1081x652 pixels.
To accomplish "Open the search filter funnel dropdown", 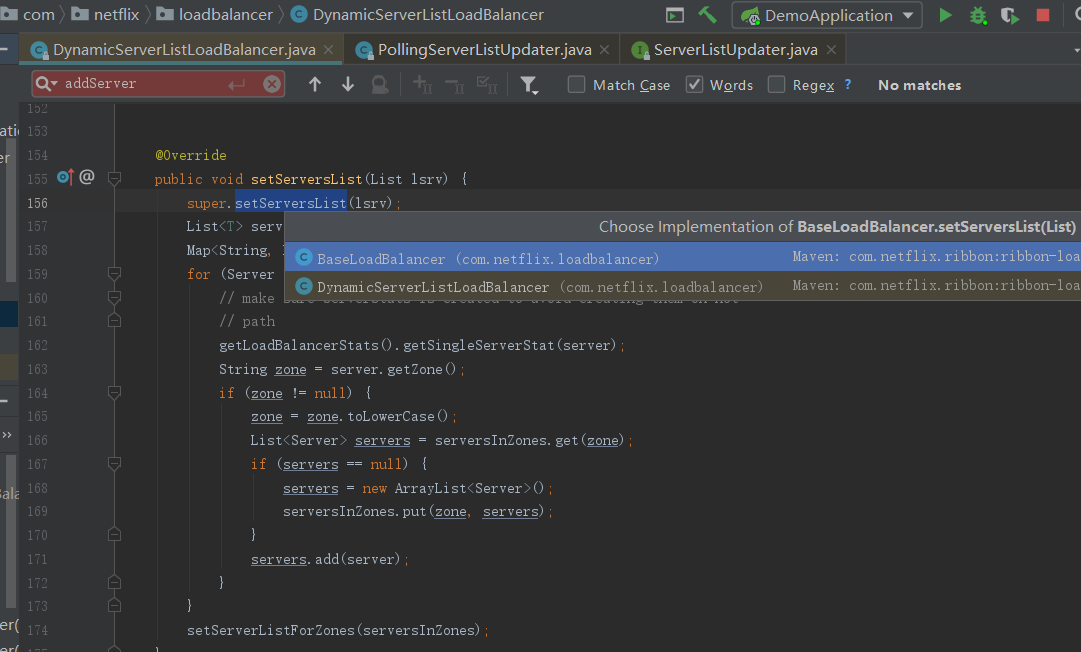I will [x=529, y=85].
